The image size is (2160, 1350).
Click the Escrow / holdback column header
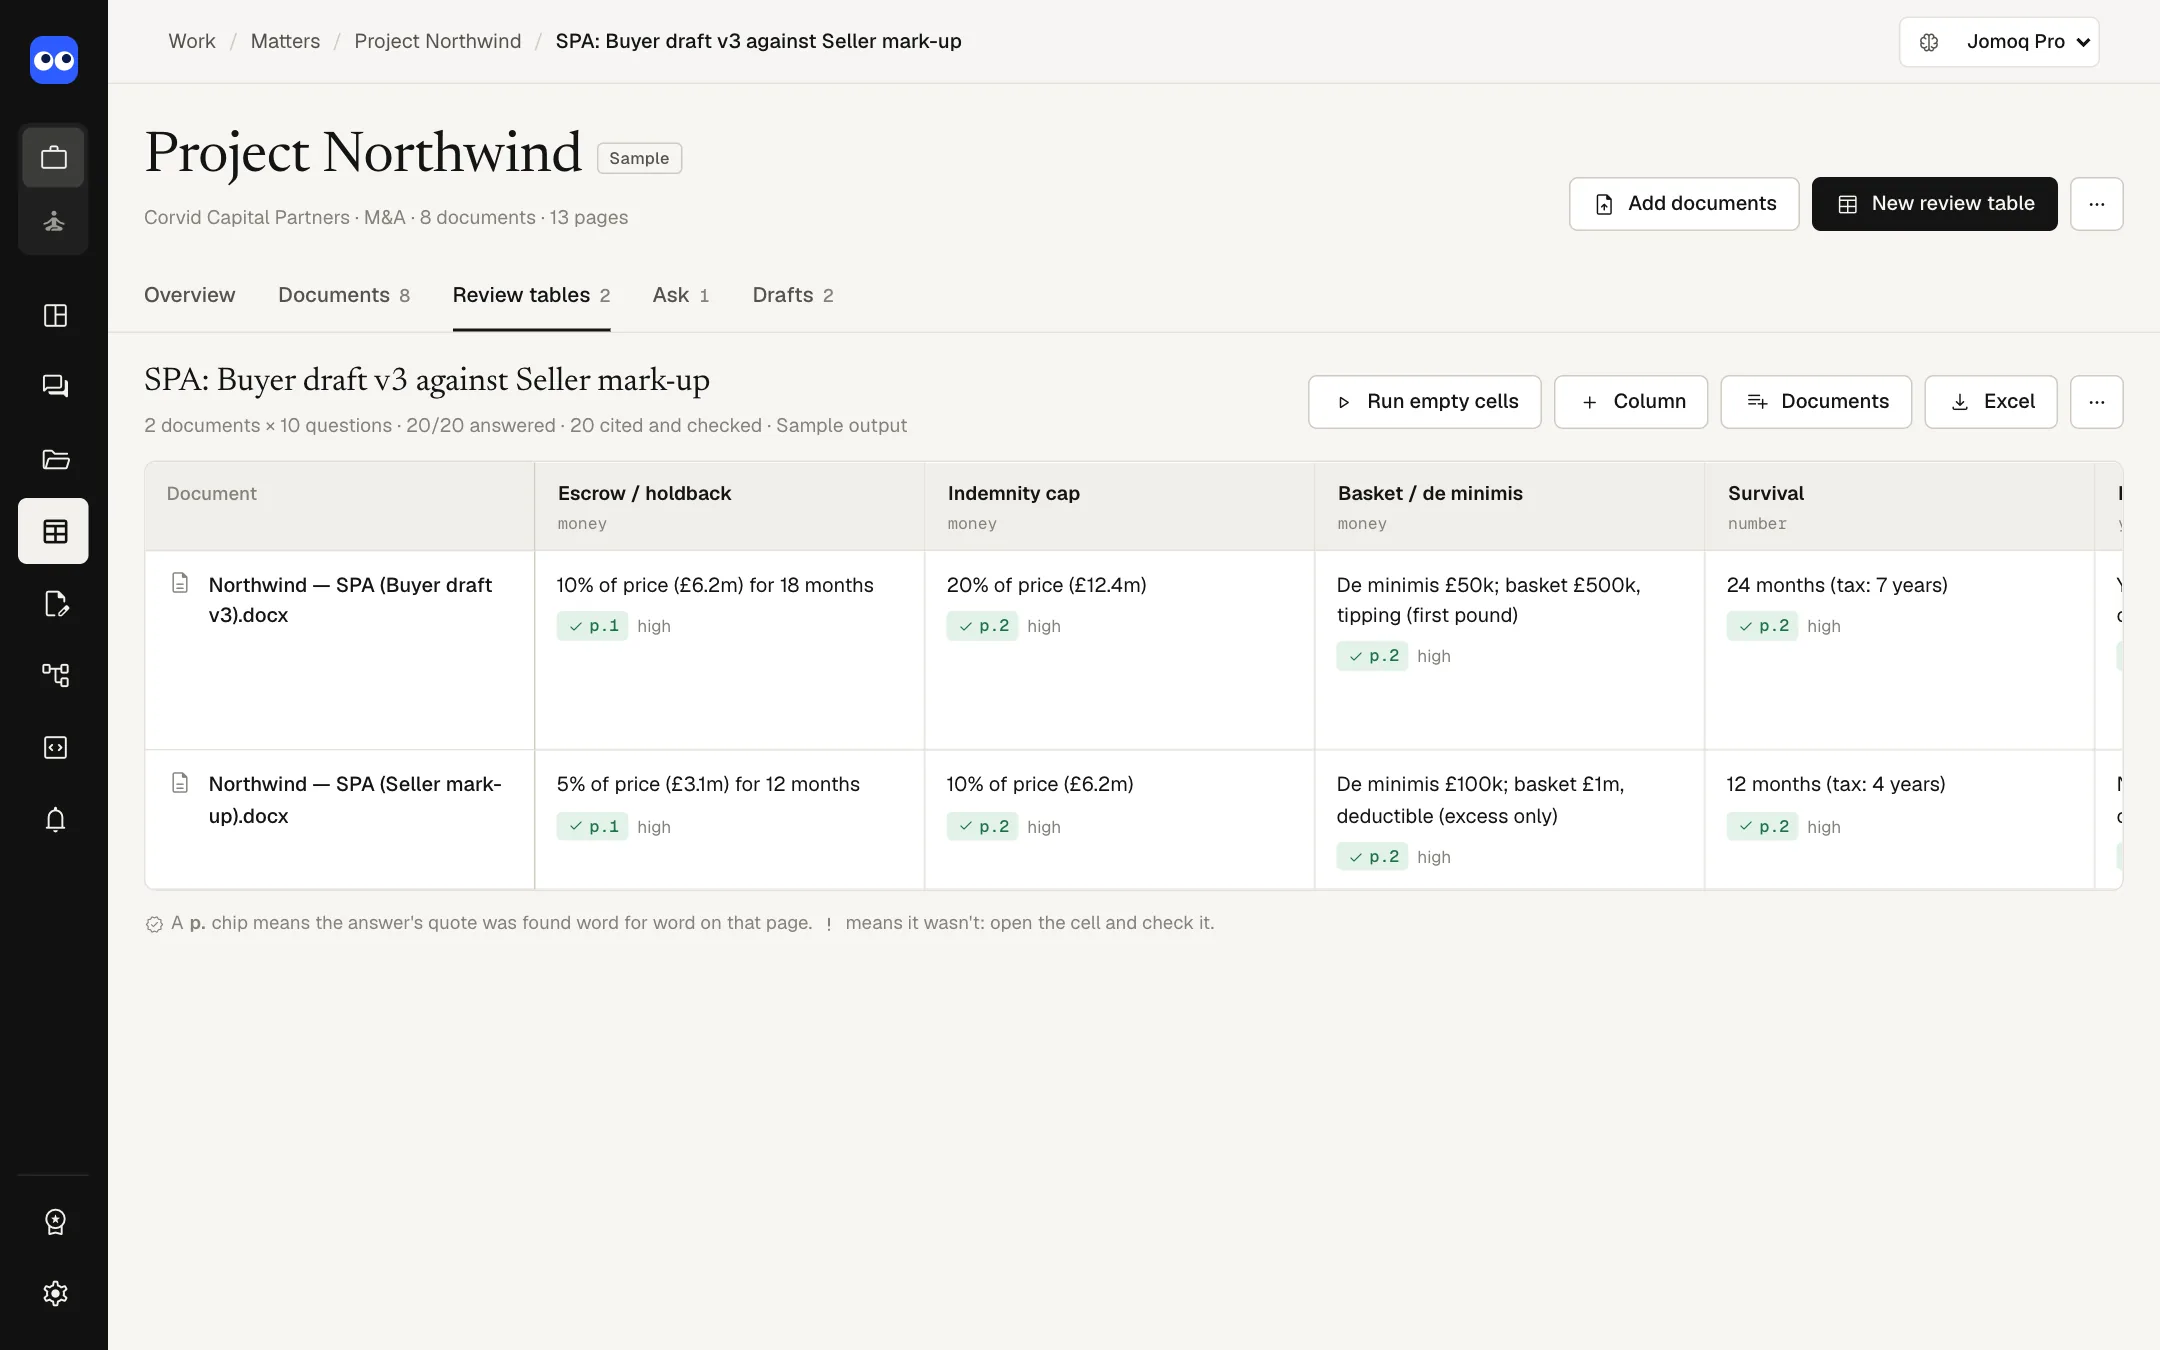730,506
